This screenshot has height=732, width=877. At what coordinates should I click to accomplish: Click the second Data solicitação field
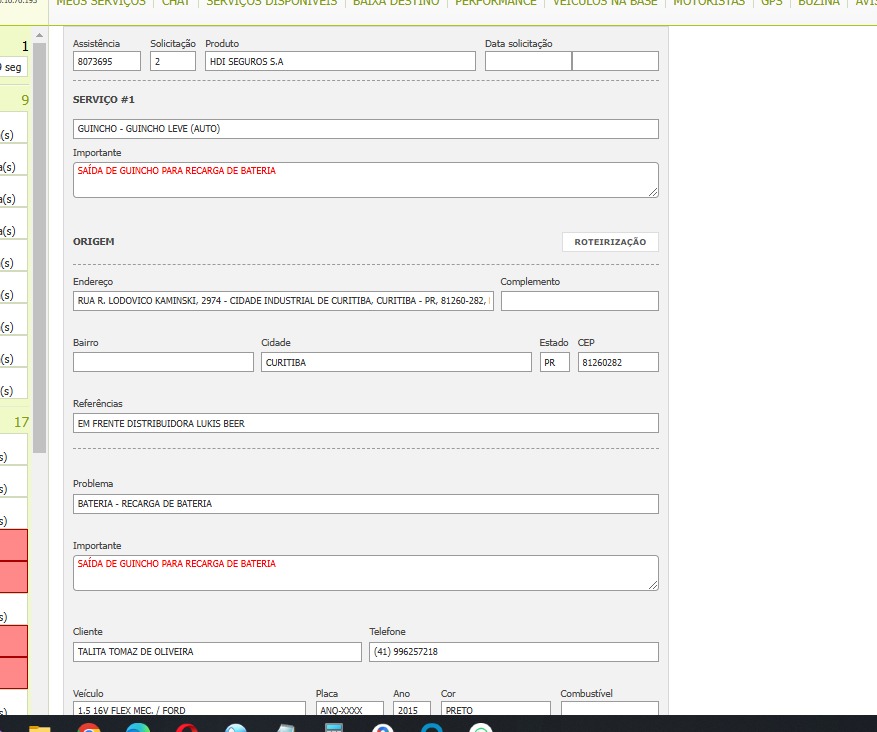pos(615,62)
